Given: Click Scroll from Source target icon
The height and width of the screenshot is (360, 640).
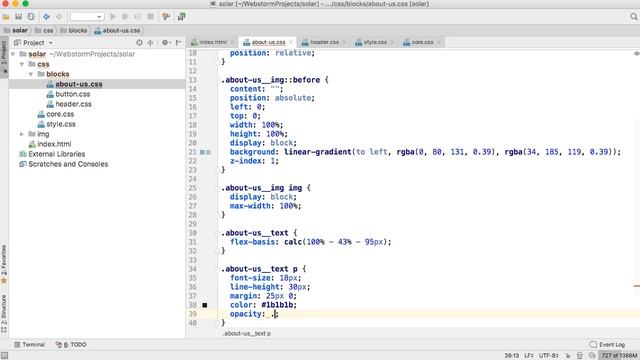Looking at the screenshot, I should click(139, 42).
